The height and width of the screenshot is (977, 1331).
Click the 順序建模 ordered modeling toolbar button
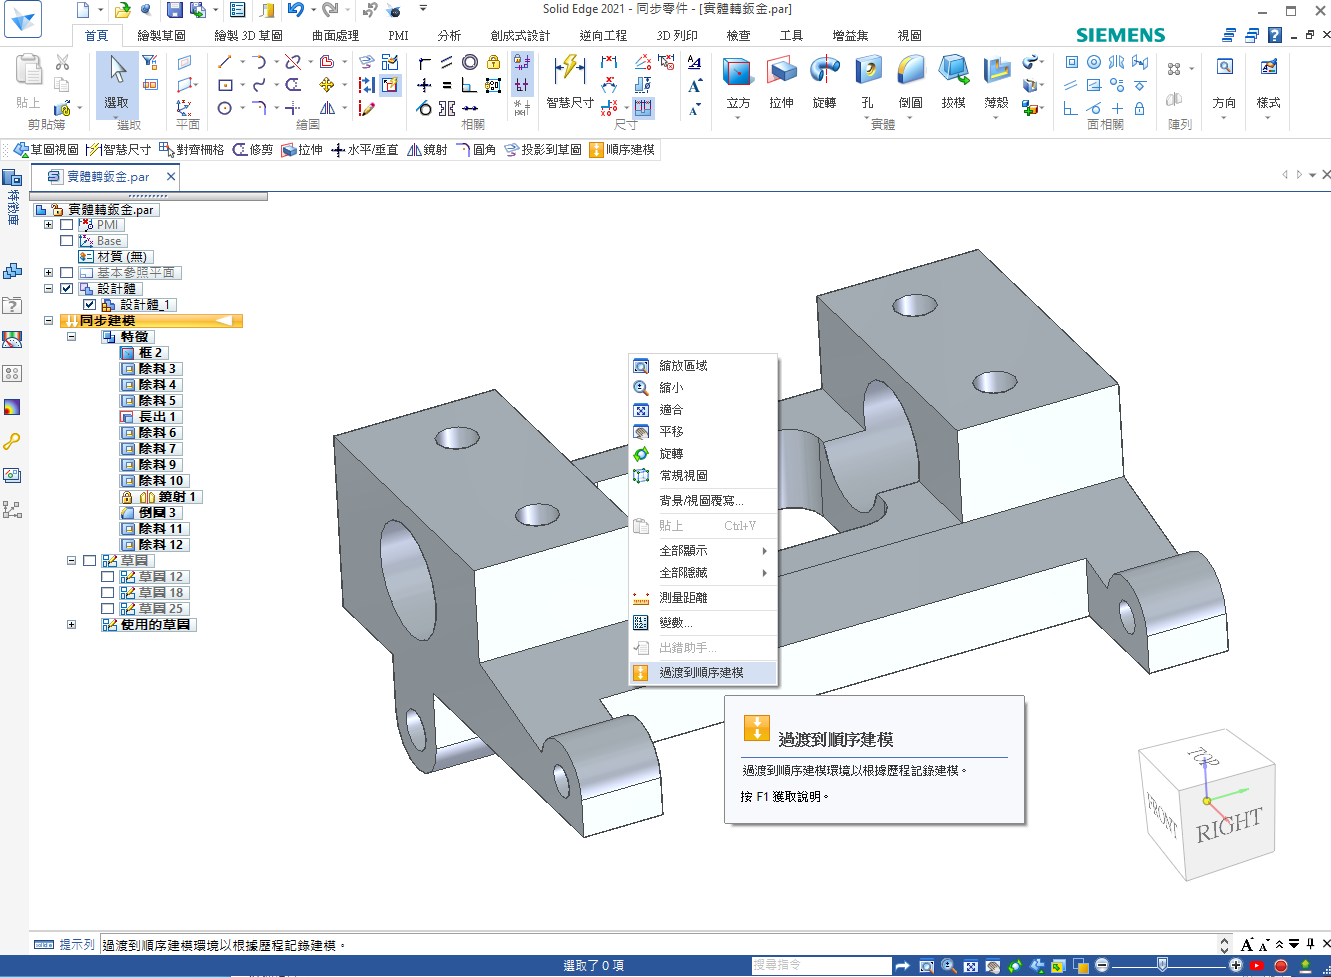(x=622, y=150)
